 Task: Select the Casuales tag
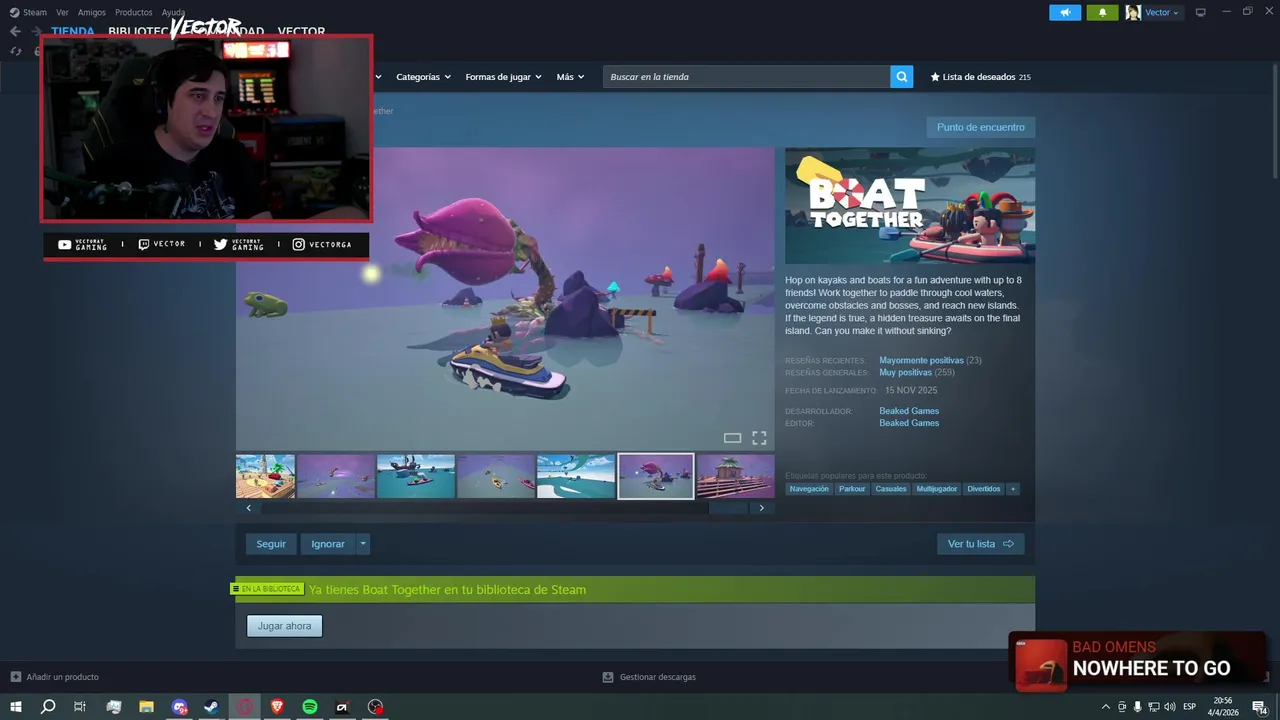pyautogui.click(x=890, y=489)
